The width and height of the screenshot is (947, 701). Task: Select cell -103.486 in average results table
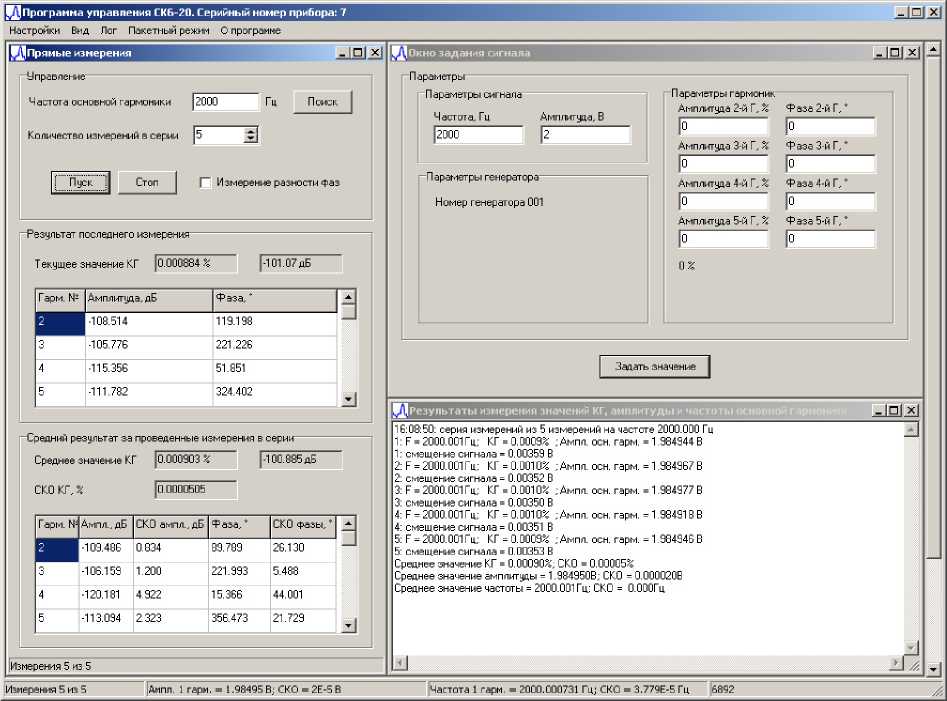click(x=106, y=548)
